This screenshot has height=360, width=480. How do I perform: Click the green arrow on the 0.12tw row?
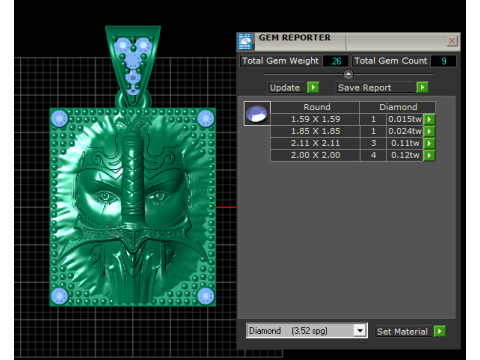pyautogui.click(x=429, y=155)
